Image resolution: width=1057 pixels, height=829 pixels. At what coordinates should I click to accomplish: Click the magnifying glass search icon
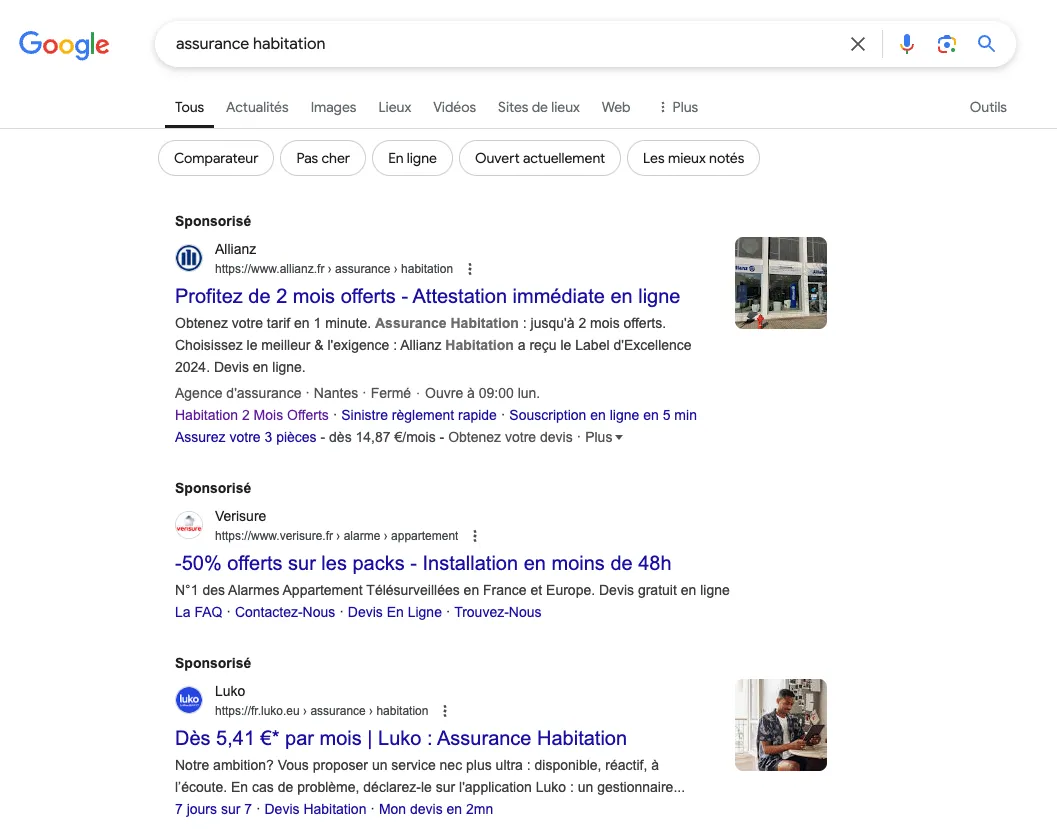point(986,44)
